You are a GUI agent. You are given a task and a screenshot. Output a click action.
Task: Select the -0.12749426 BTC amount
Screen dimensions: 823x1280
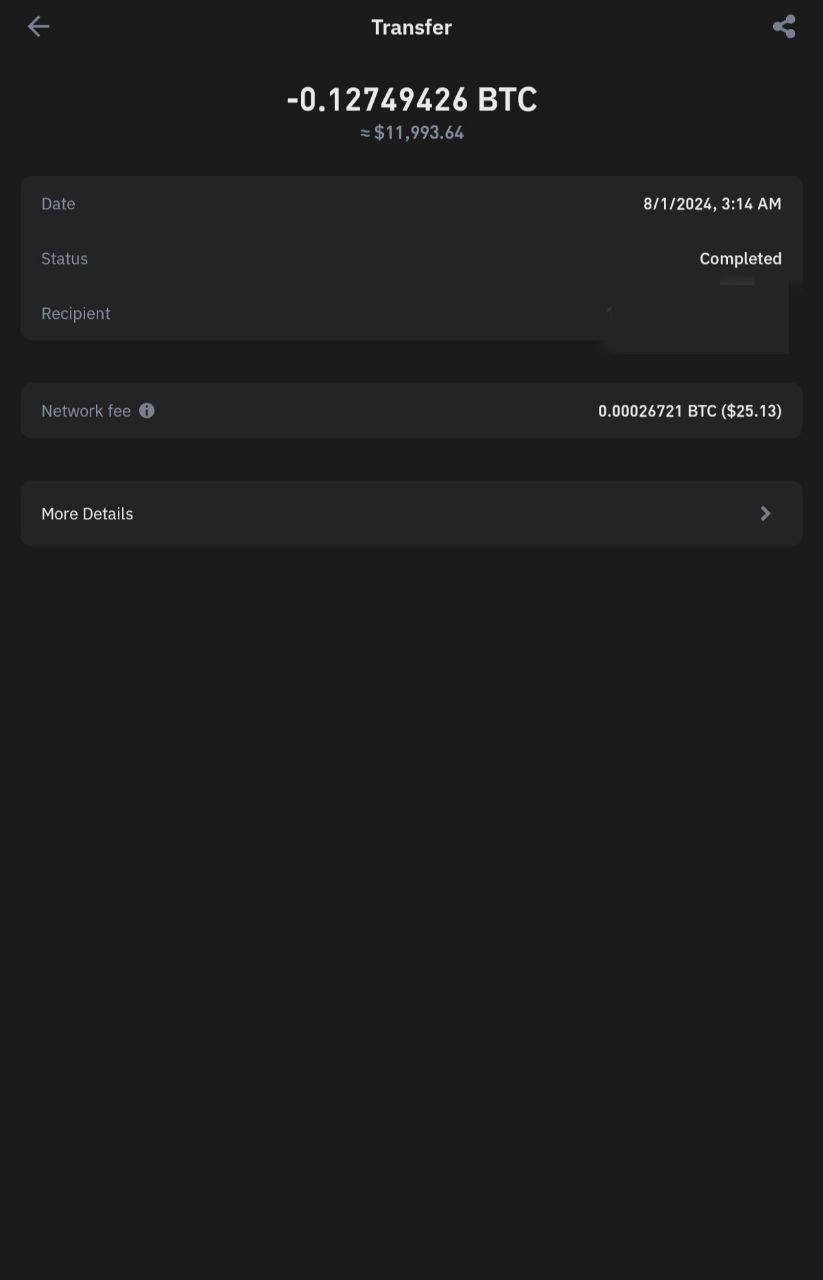[412, 99]
